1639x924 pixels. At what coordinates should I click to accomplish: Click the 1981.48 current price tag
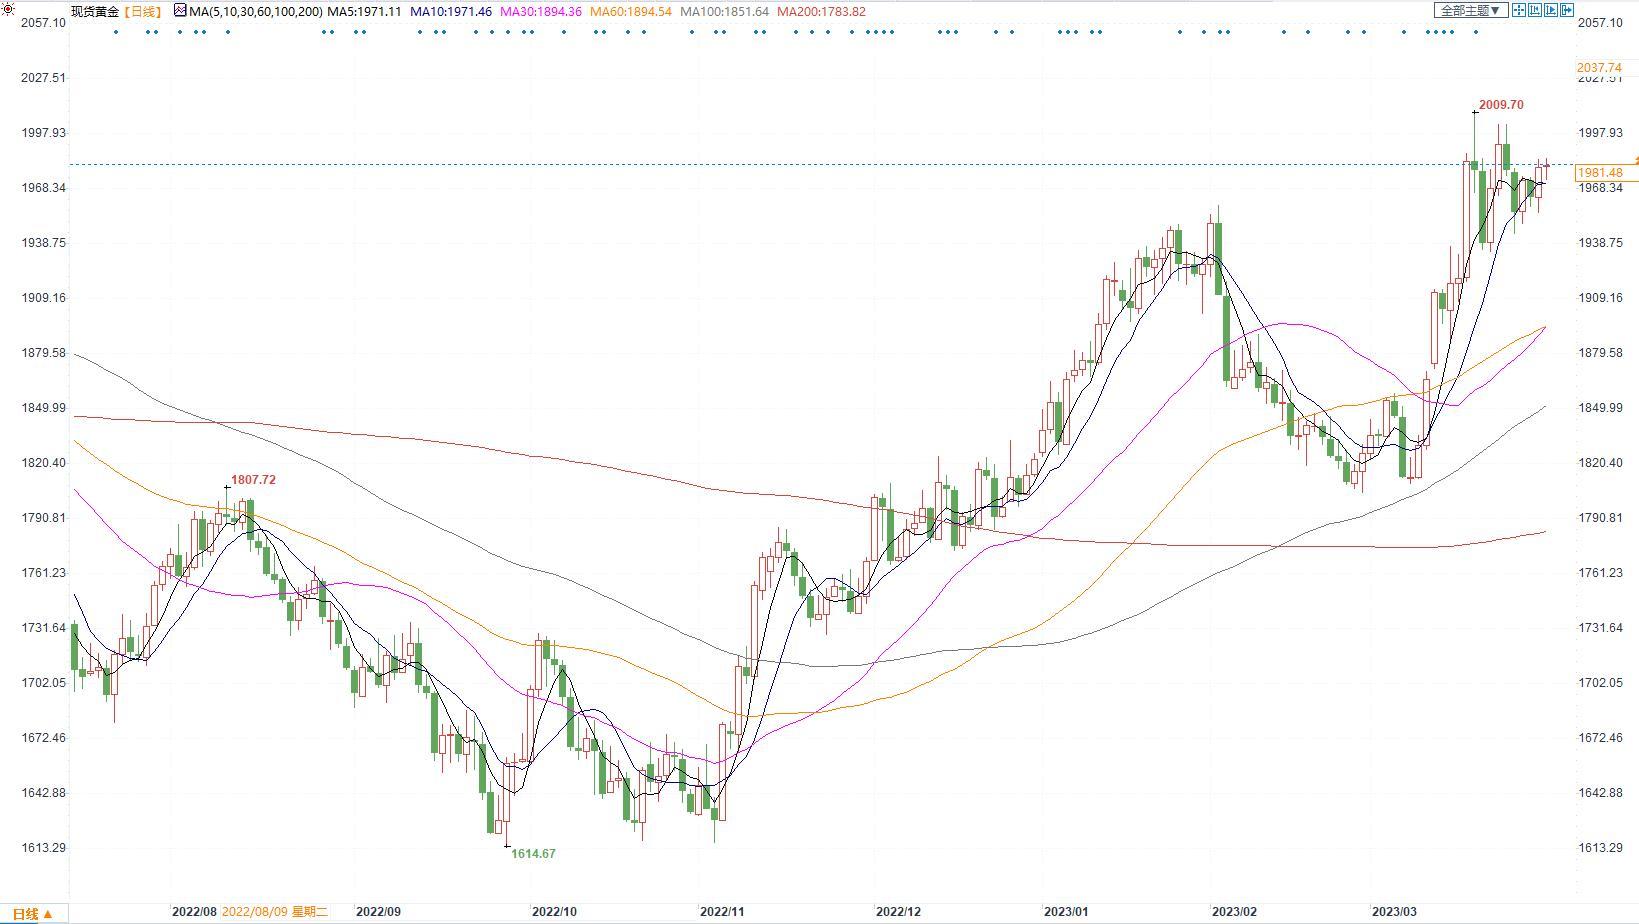(1600, 173)
